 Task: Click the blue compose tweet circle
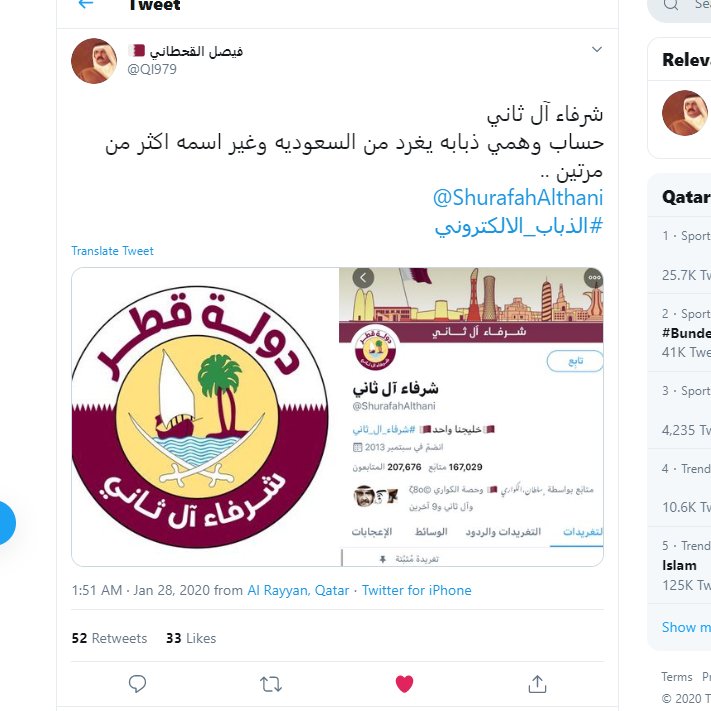tap(5, 523)
